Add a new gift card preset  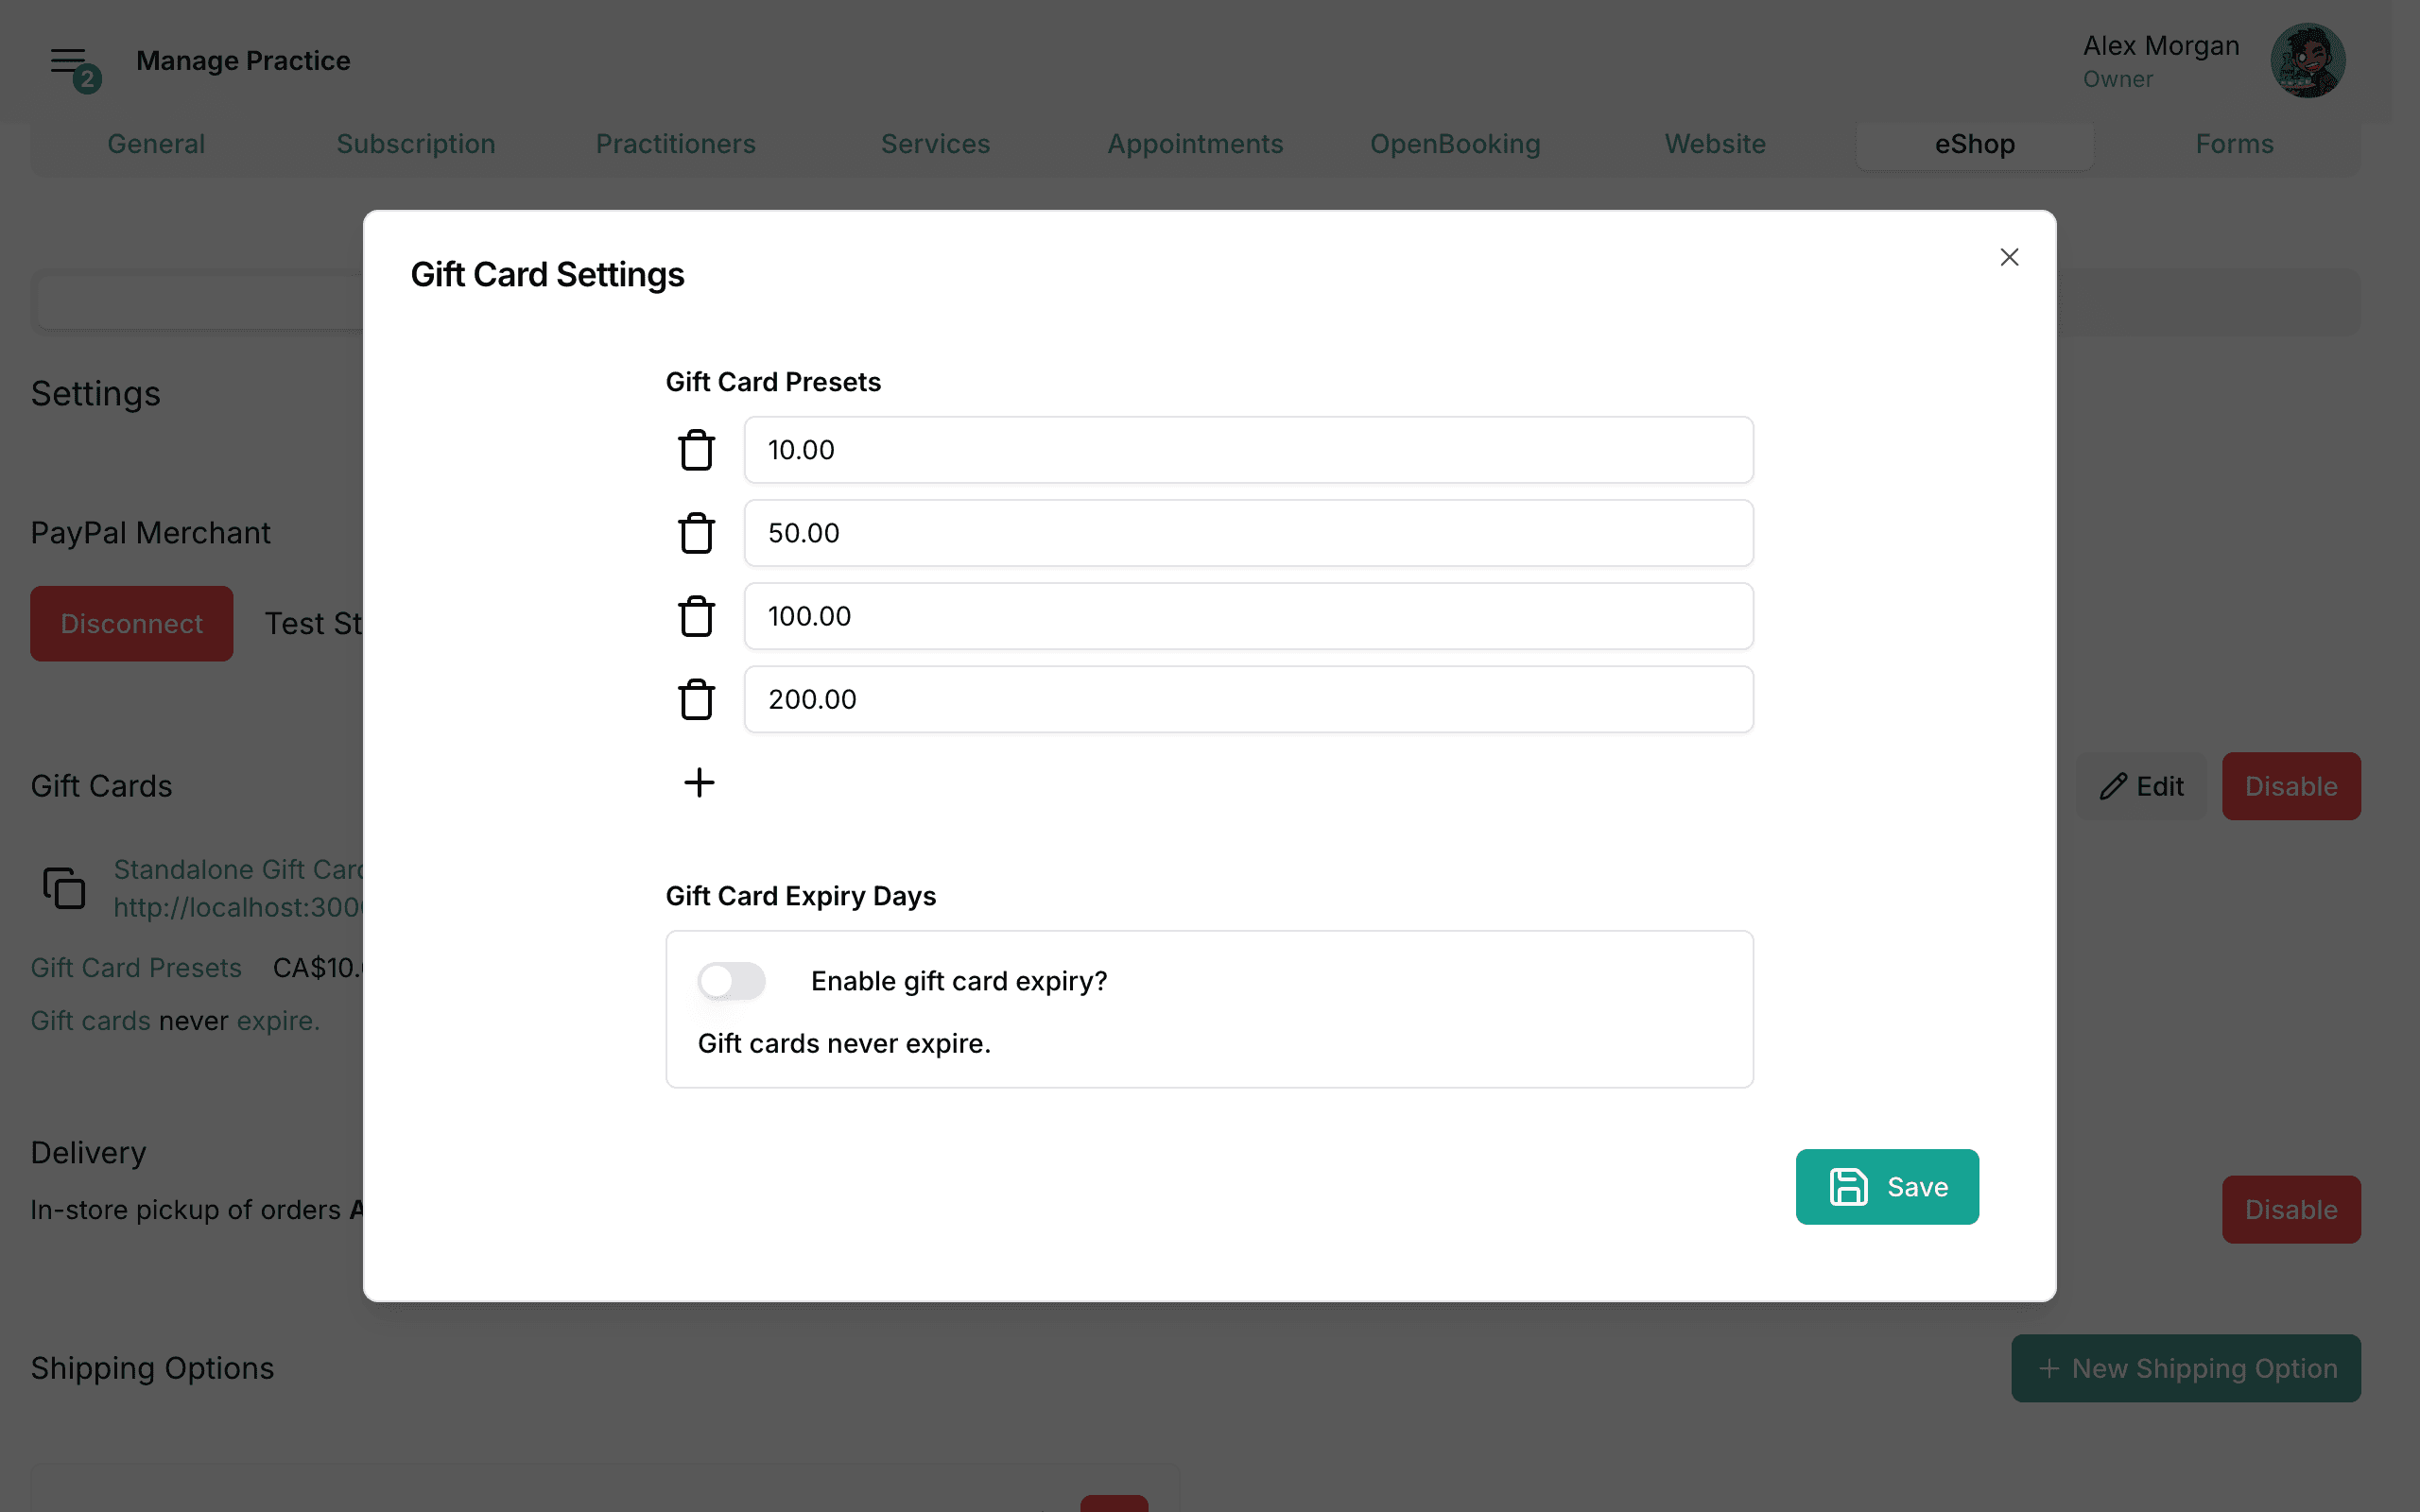click(699, 782)
